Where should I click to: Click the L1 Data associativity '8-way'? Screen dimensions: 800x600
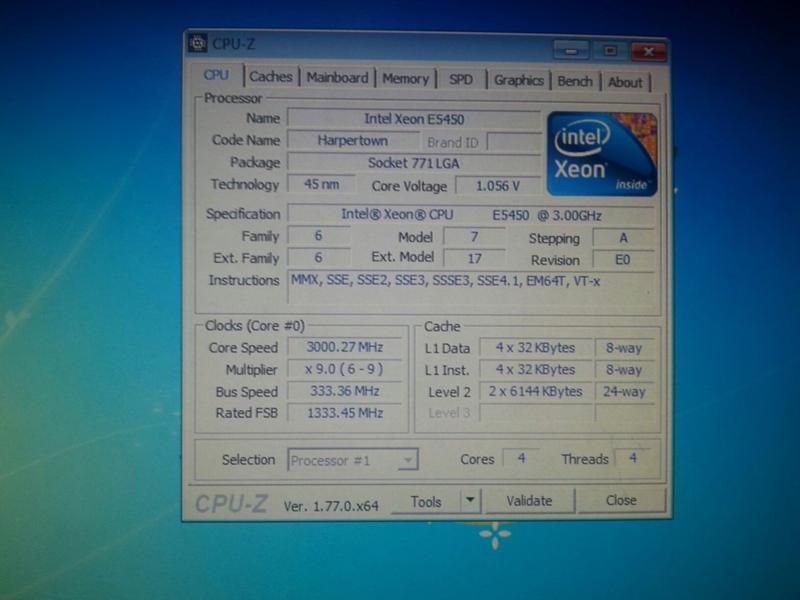[624, 348]
